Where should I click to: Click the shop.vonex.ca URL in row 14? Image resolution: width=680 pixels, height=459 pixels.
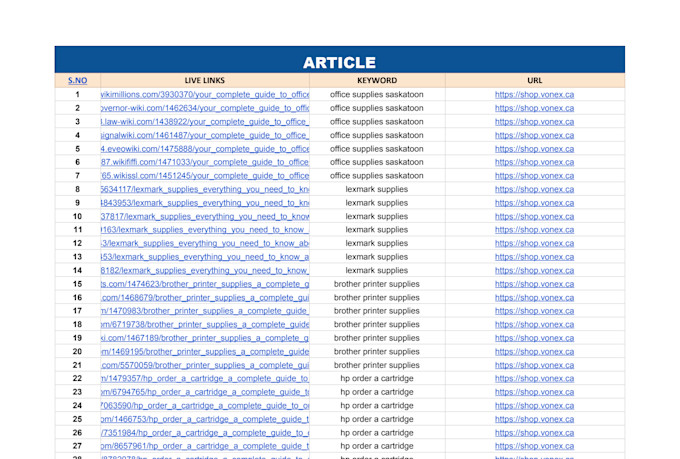(534, 270)
